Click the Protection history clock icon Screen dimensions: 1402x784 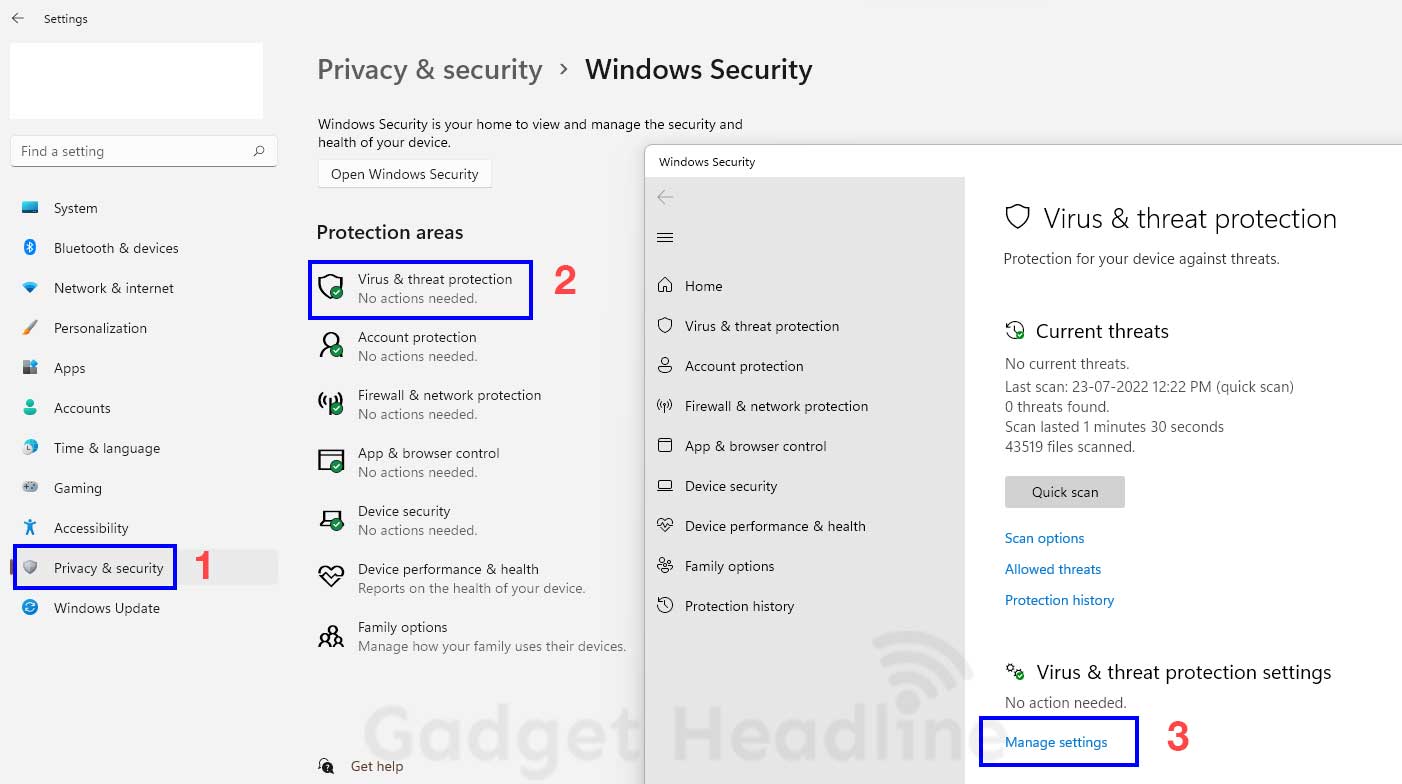tap(665, 606)
